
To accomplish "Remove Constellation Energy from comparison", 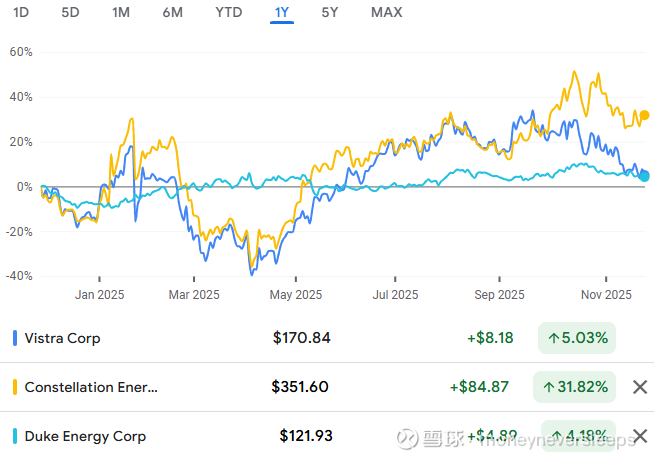I will 640,387.
